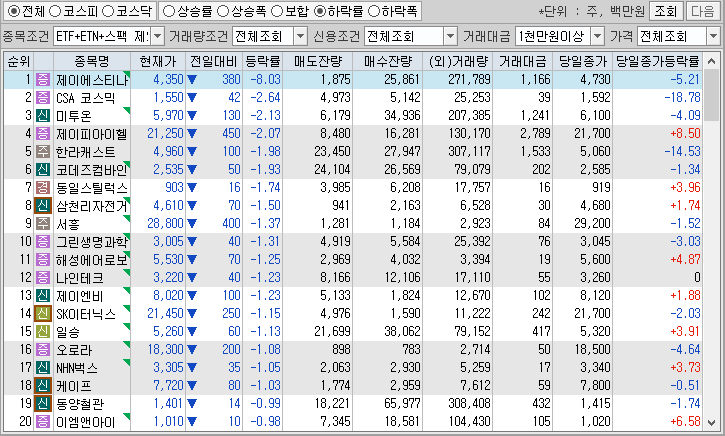Select stock name SK이터닉스
The width and height of the screenshot is (725, 436).
point(86,314)
